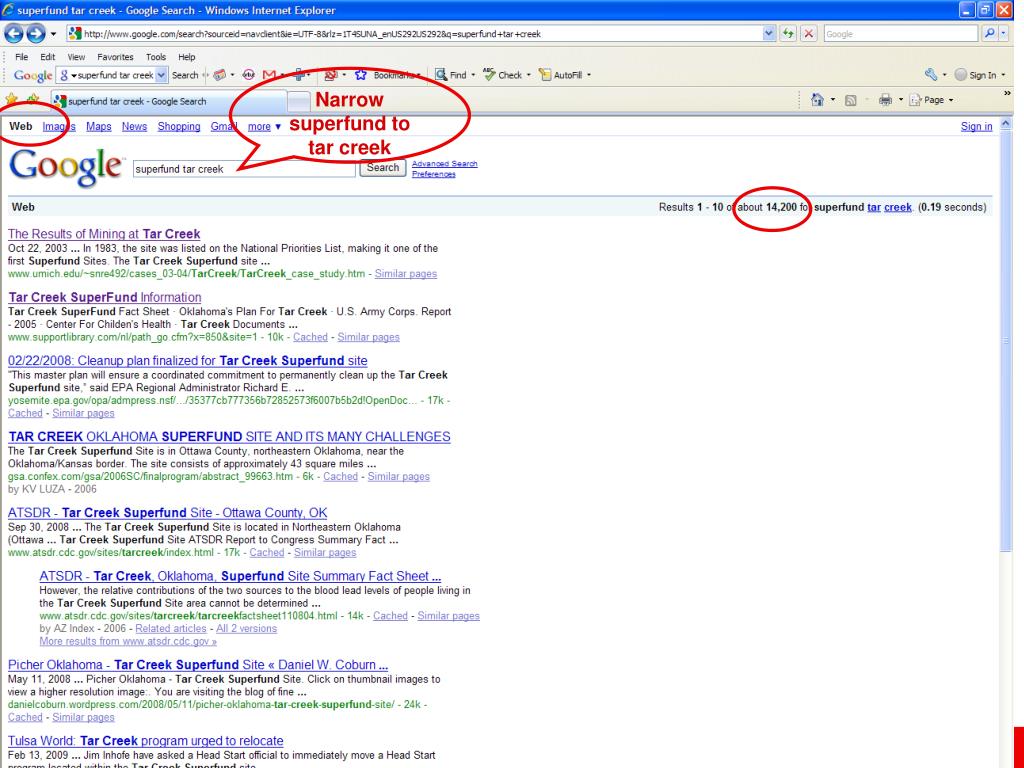Click the IE Home icon
1024x768 pixels.
[x=817, y=100]
